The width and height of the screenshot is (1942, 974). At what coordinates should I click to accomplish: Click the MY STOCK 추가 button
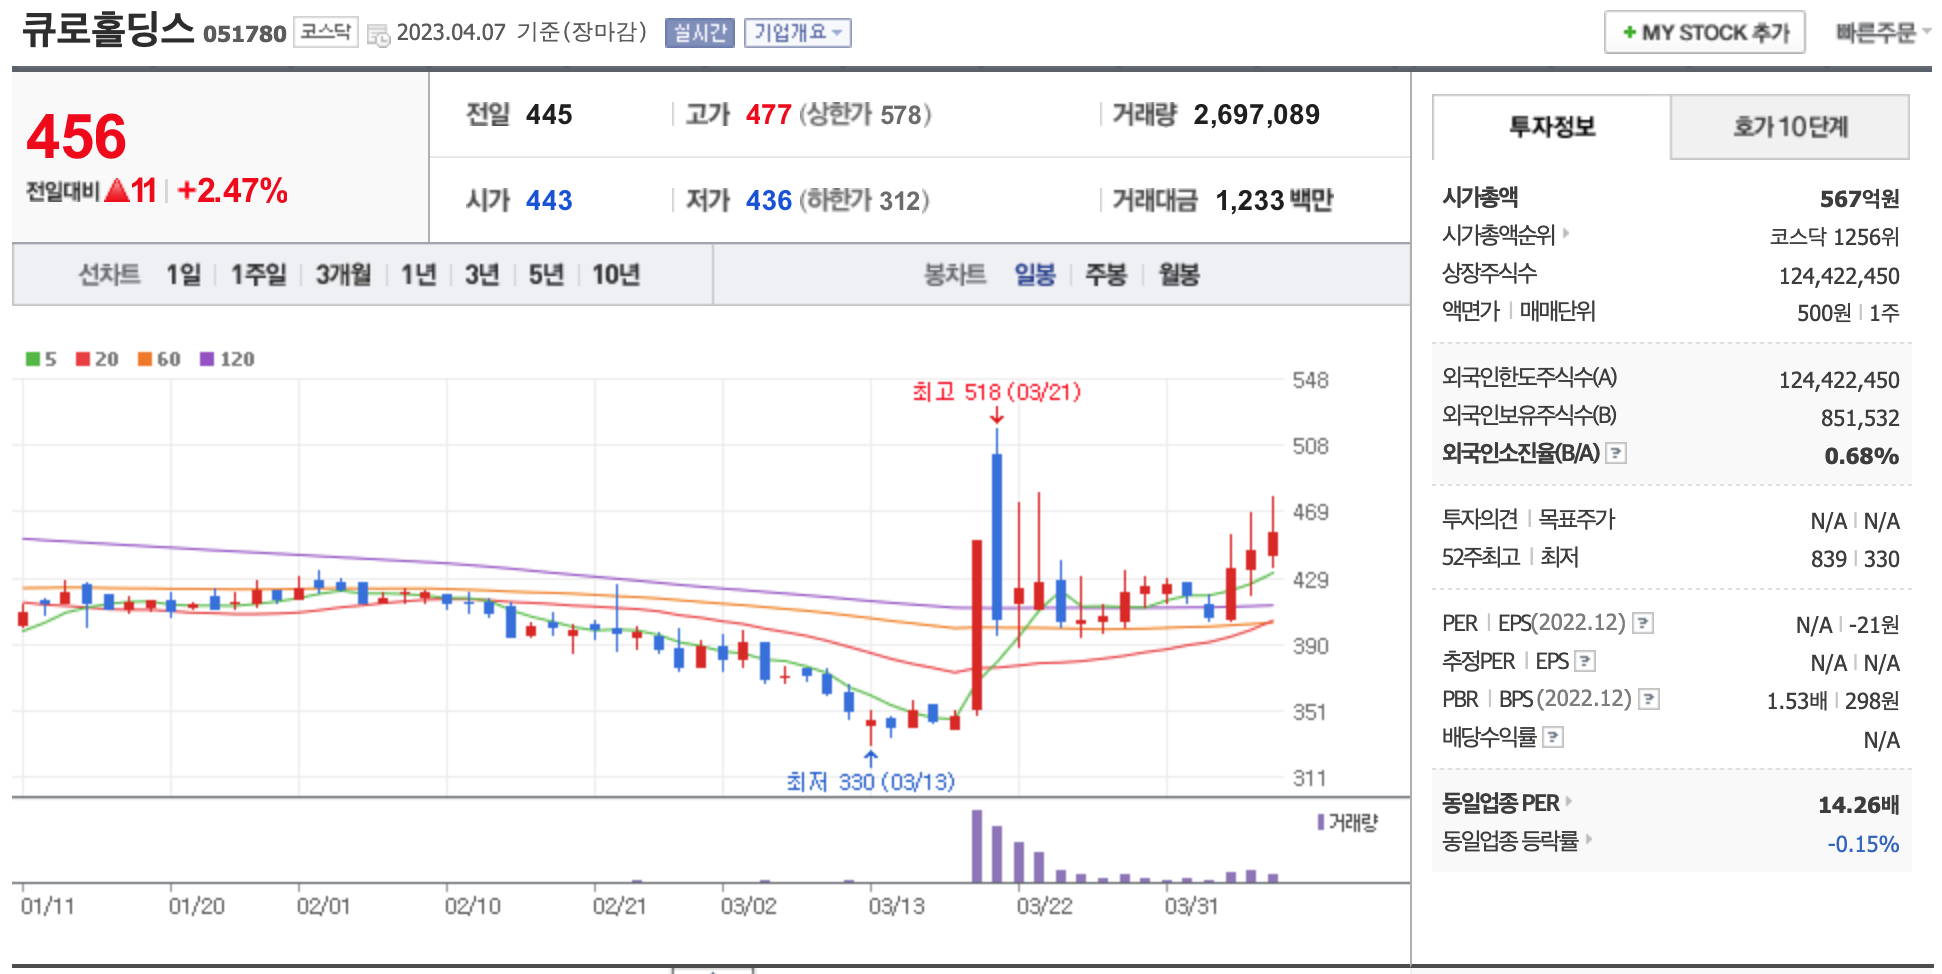pos(1704,33)
